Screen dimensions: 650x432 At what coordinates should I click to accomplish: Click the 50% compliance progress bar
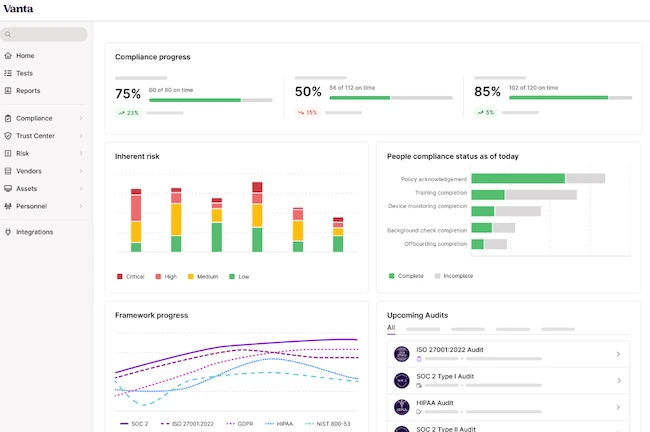[x=391, y=98]
